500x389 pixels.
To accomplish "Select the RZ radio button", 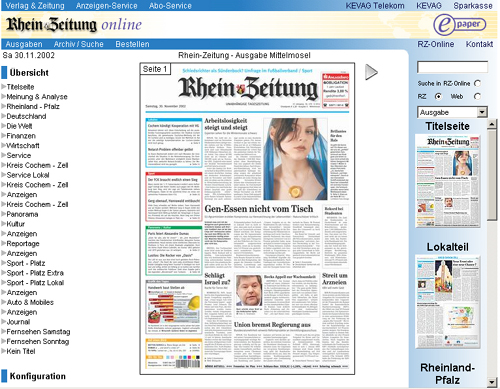I will pos(438,96).
